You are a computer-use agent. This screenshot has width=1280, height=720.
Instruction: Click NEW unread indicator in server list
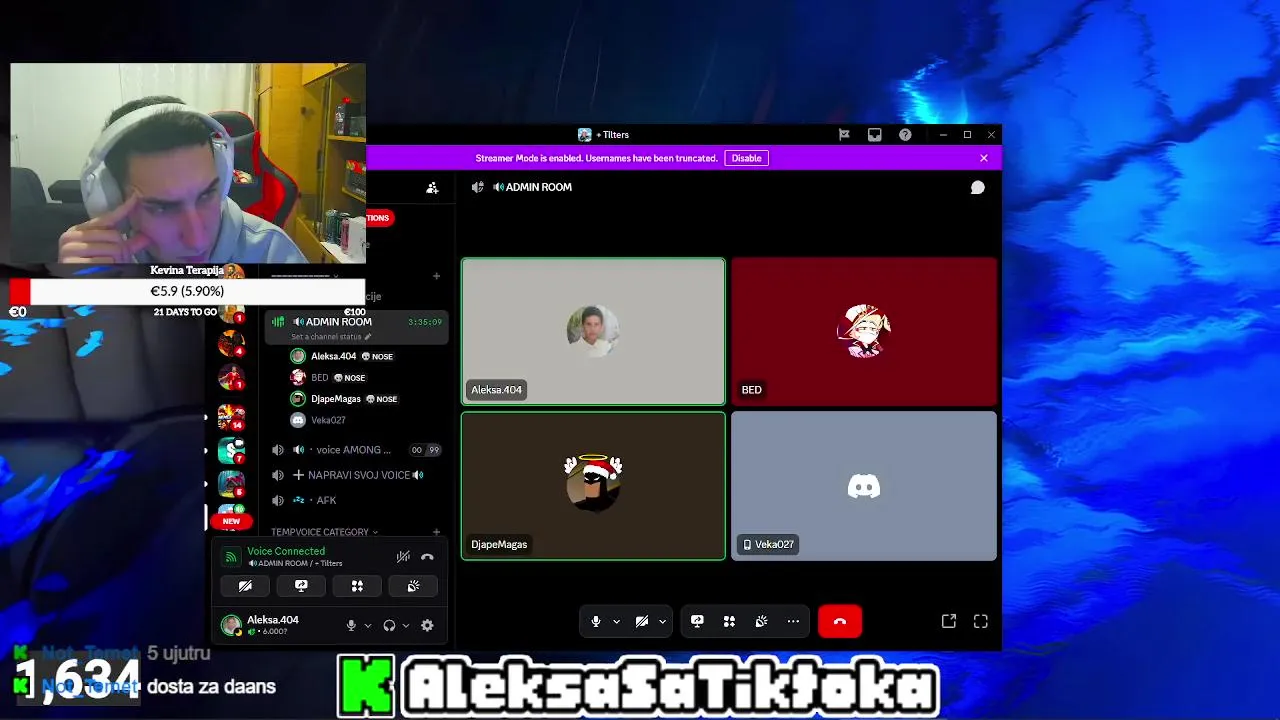(231, 521)
